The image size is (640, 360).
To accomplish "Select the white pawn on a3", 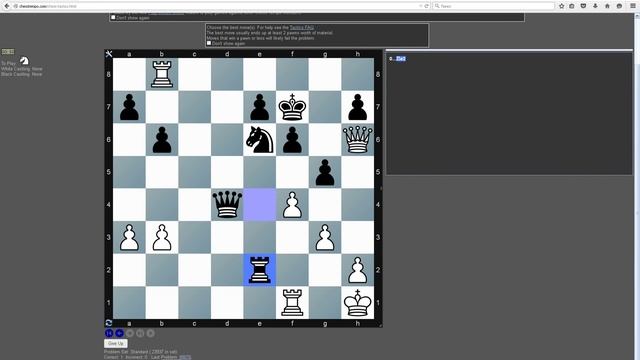I will [129, 238].
